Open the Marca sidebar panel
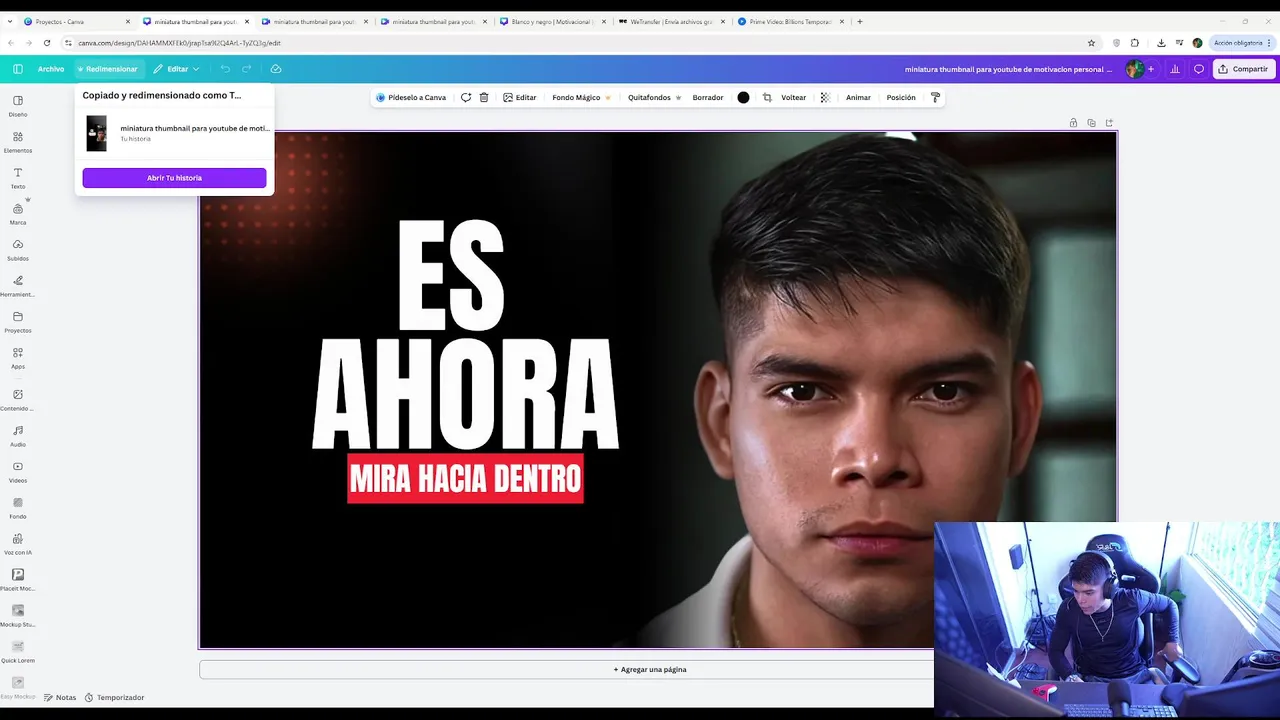1280x720 pixels. pos(18,213)
